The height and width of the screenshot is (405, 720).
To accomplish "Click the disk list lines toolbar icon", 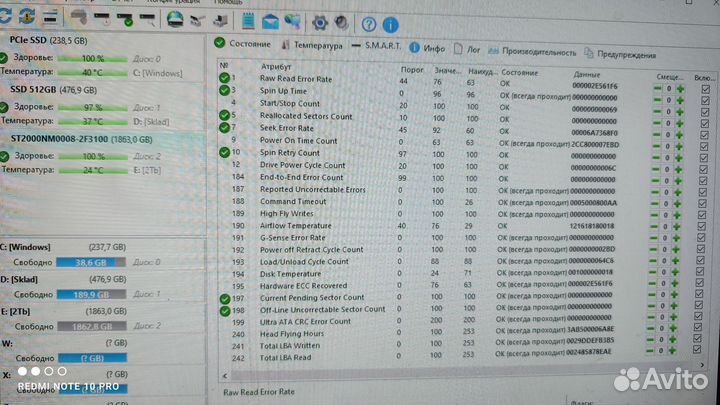I will 50,17.
